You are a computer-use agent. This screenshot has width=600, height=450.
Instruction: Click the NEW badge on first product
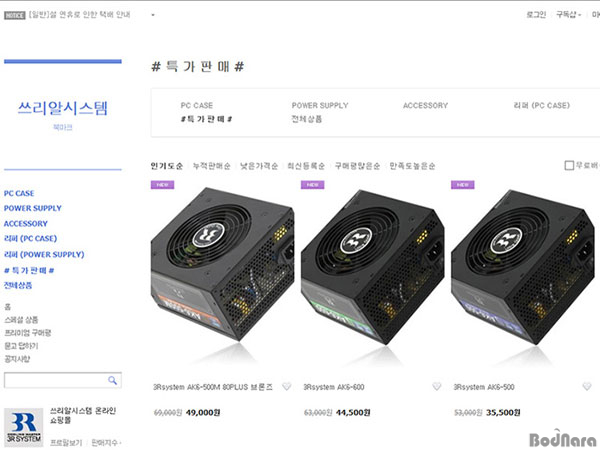[x=163, y=185]
